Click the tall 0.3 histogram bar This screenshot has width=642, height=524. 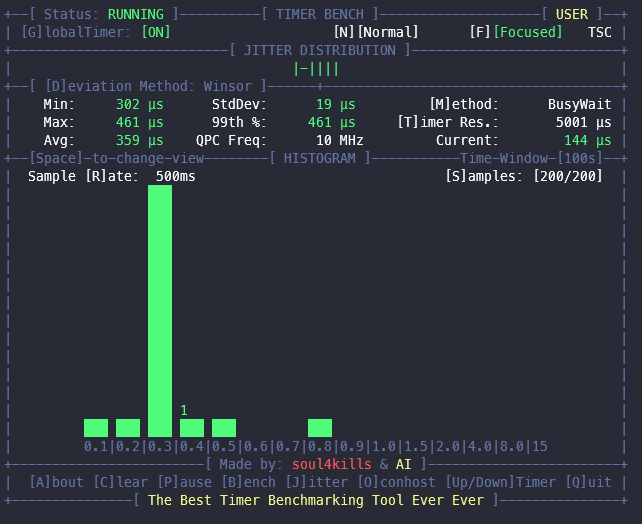[160, 311]
